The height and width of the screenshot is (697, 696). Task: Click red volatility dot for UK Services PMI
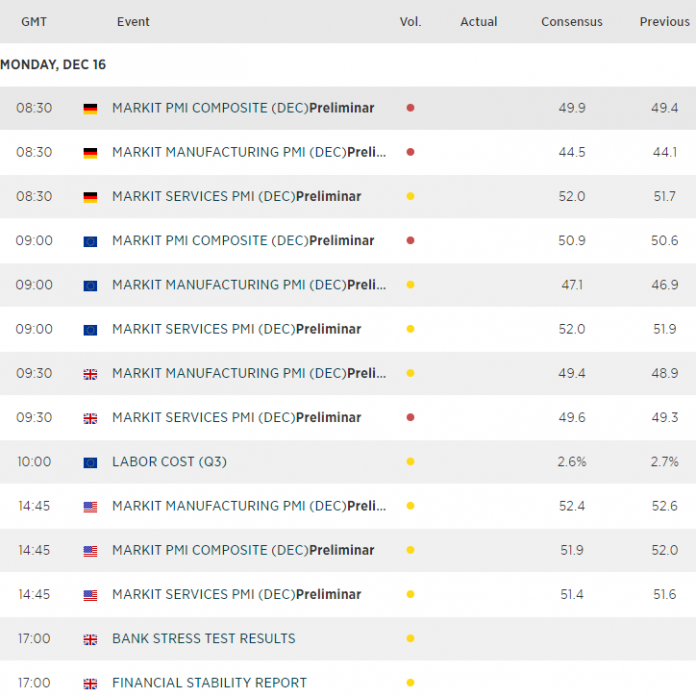point(410,417)
